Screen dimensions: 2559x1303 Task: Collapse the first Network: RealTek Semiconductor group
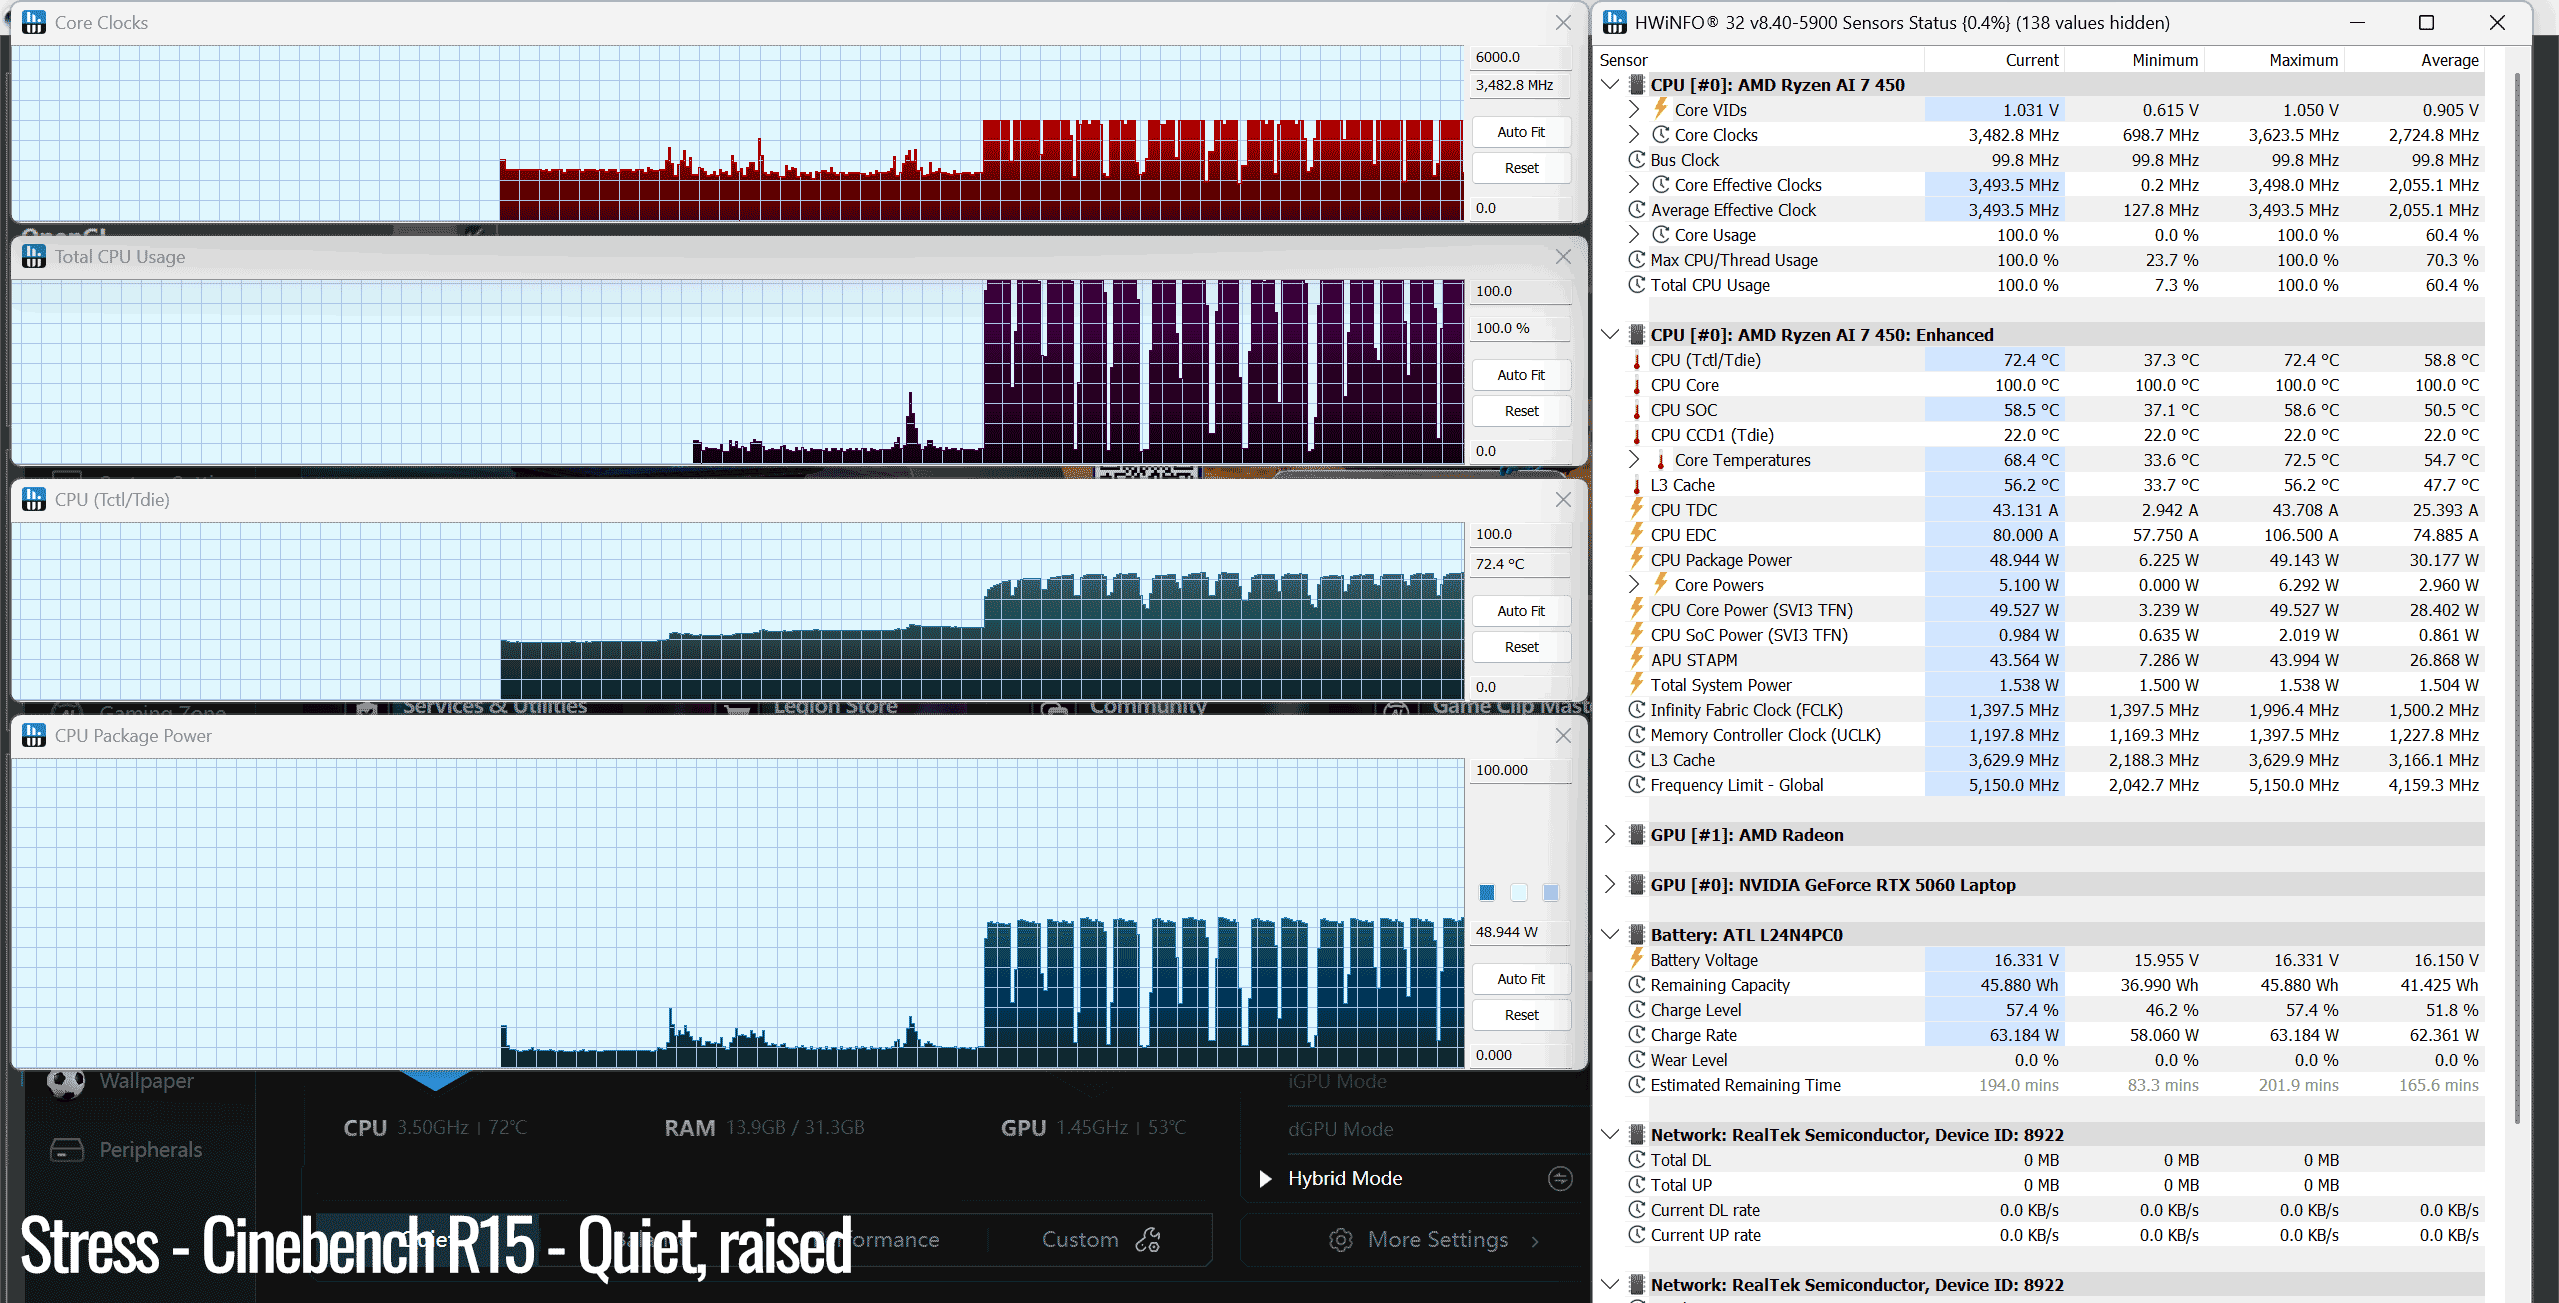coord(1610,1135)
